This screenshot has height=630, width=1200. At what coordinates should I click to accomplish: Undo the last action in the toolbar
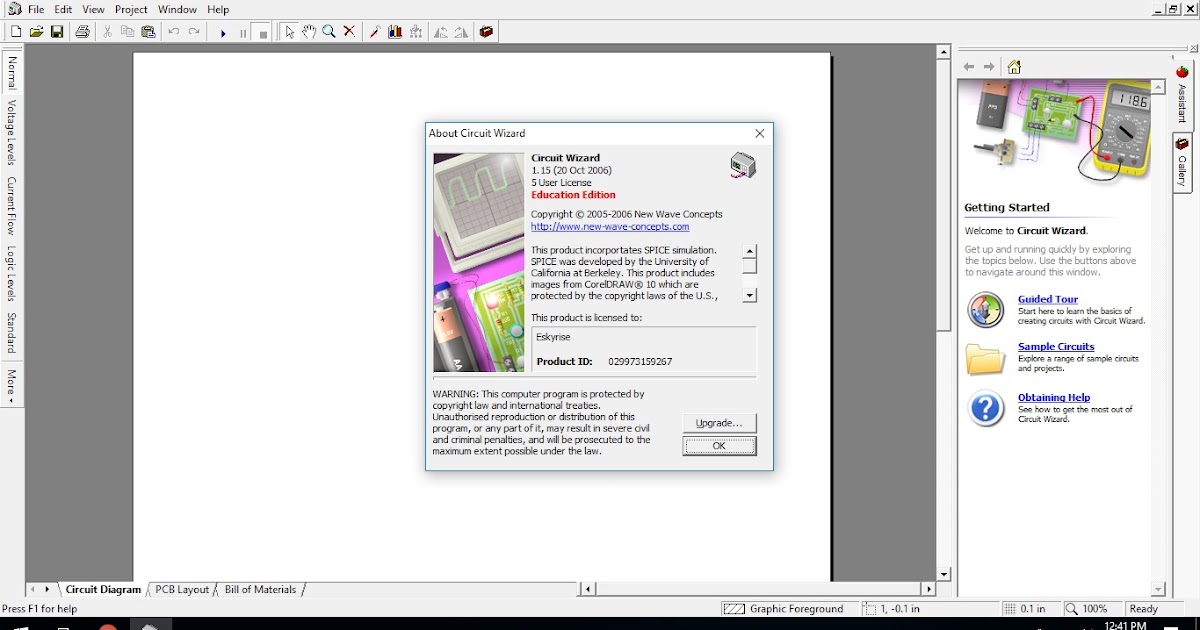pos(174,32)
